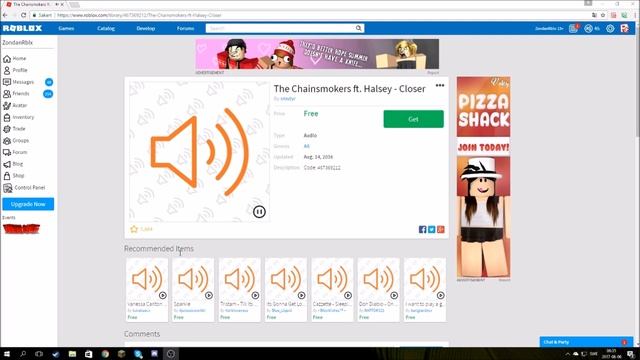Click the Robux balance icon
This screenshot has height=360, width=640.
588,29
